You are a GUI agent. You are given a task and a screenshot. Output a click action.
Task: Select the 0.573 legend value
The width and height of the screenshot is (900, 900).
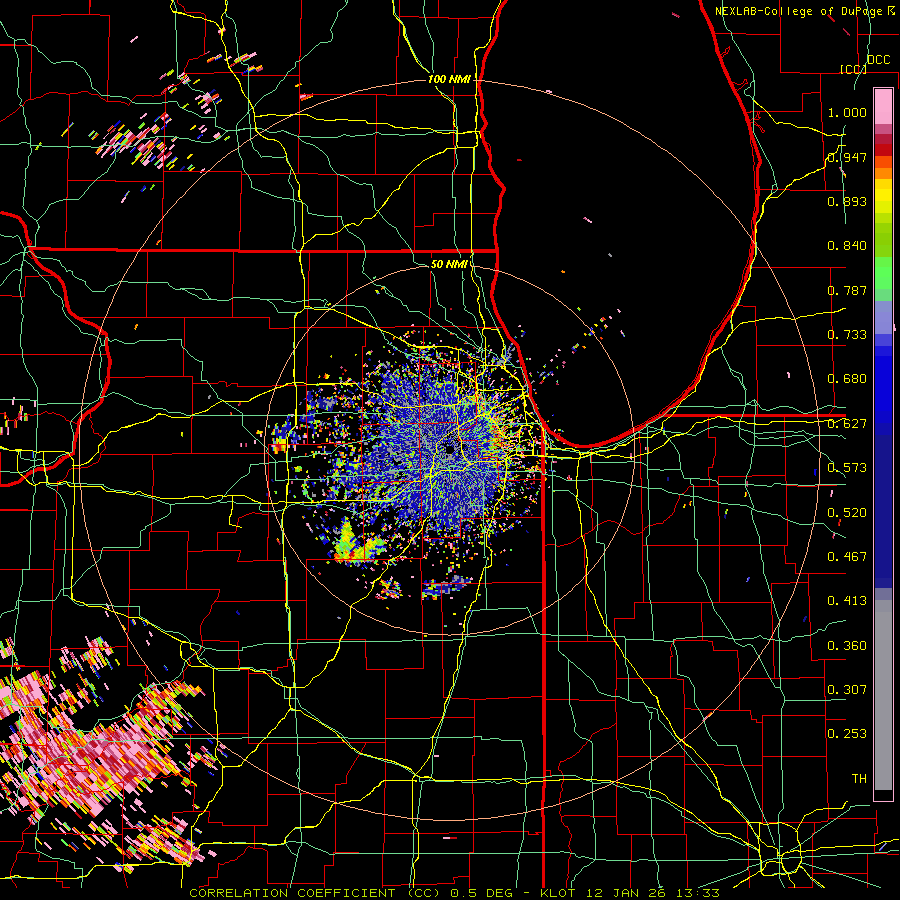pos(847,468)
